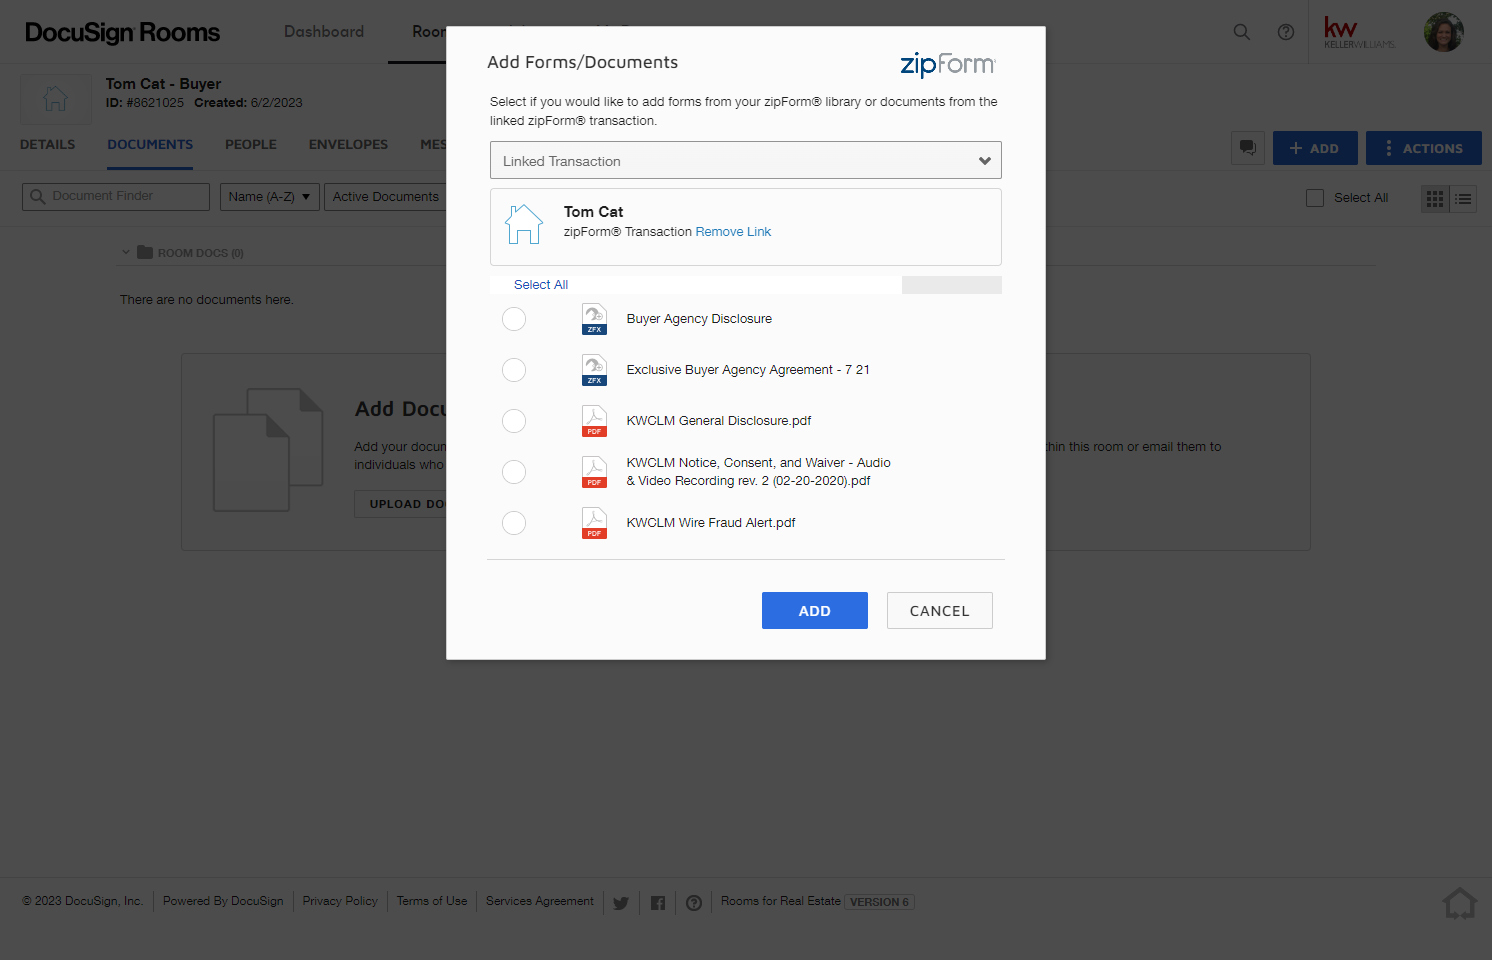Click the Remove Link hyperlink
The width and height of the screenshot is (1492, 960).
point(733,232)
